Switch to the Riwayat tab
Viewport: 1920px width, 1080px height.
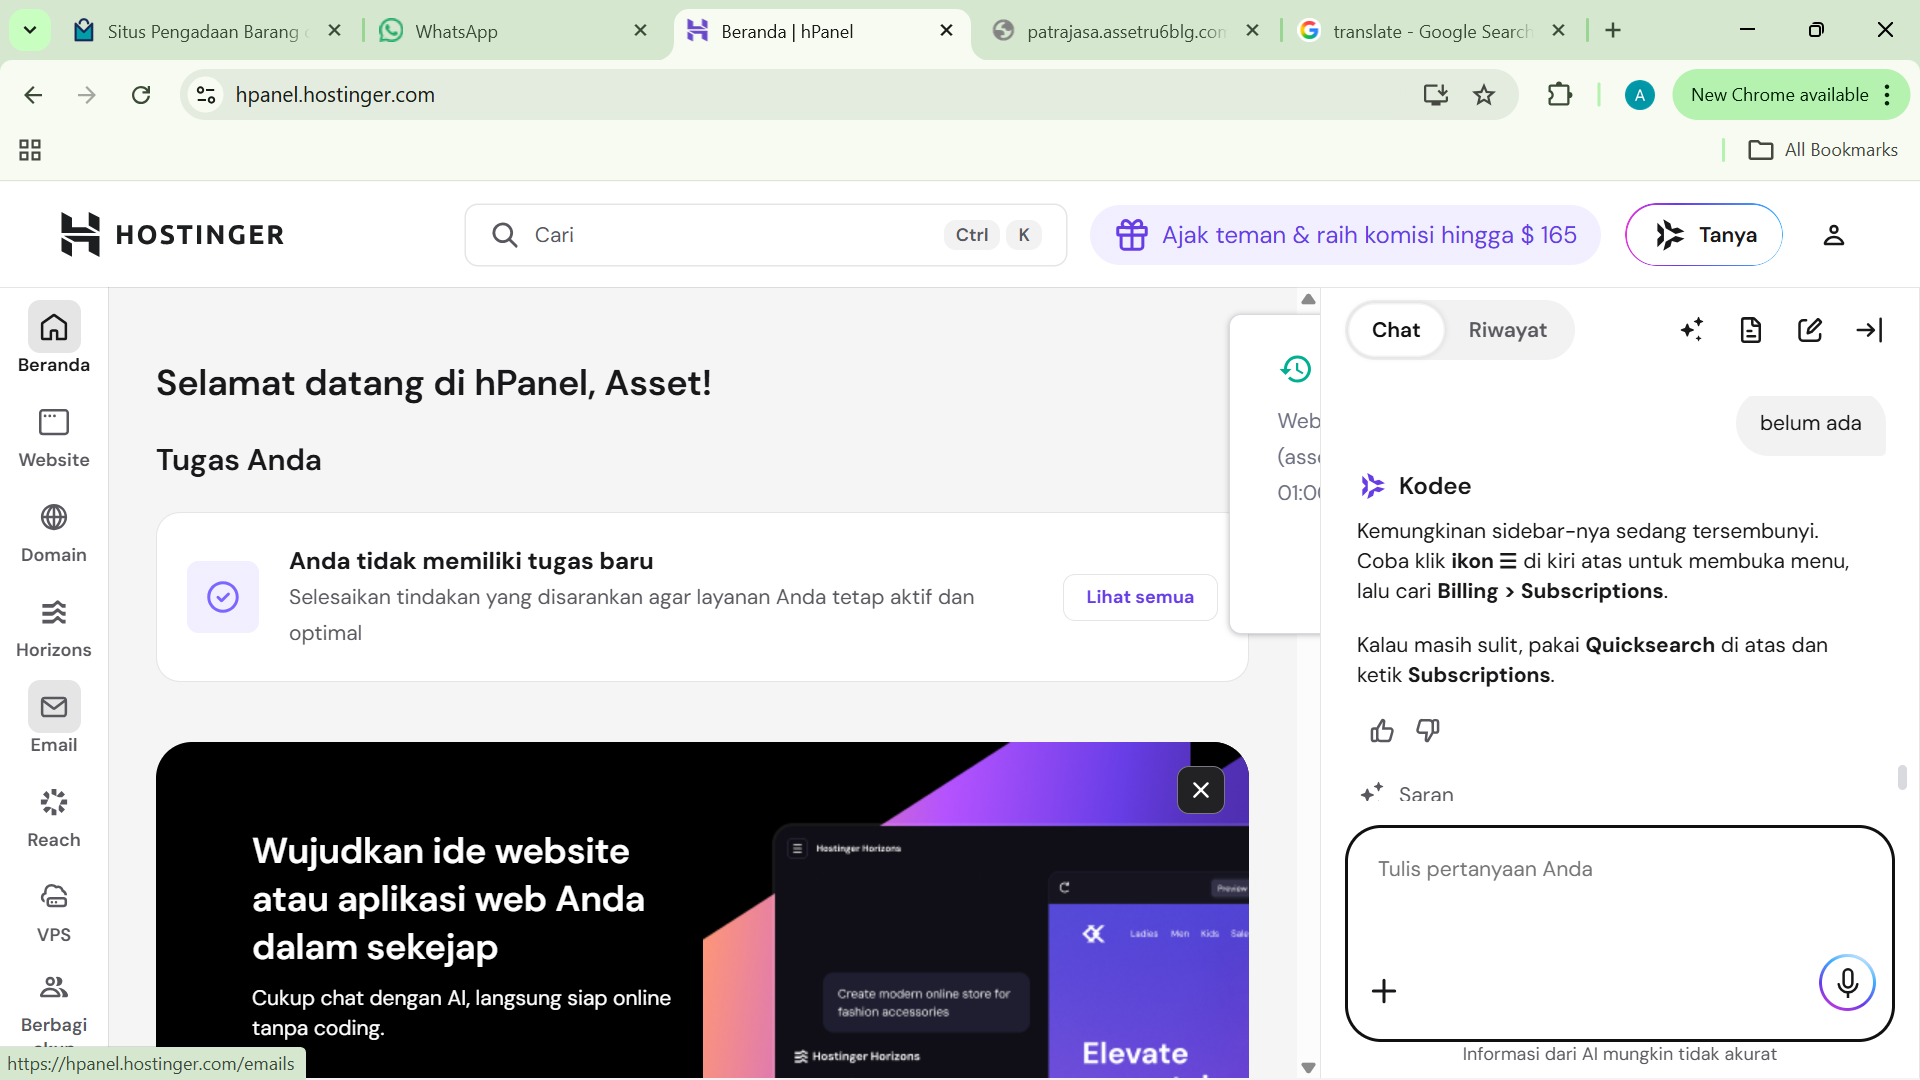(x=1507, y=330)
